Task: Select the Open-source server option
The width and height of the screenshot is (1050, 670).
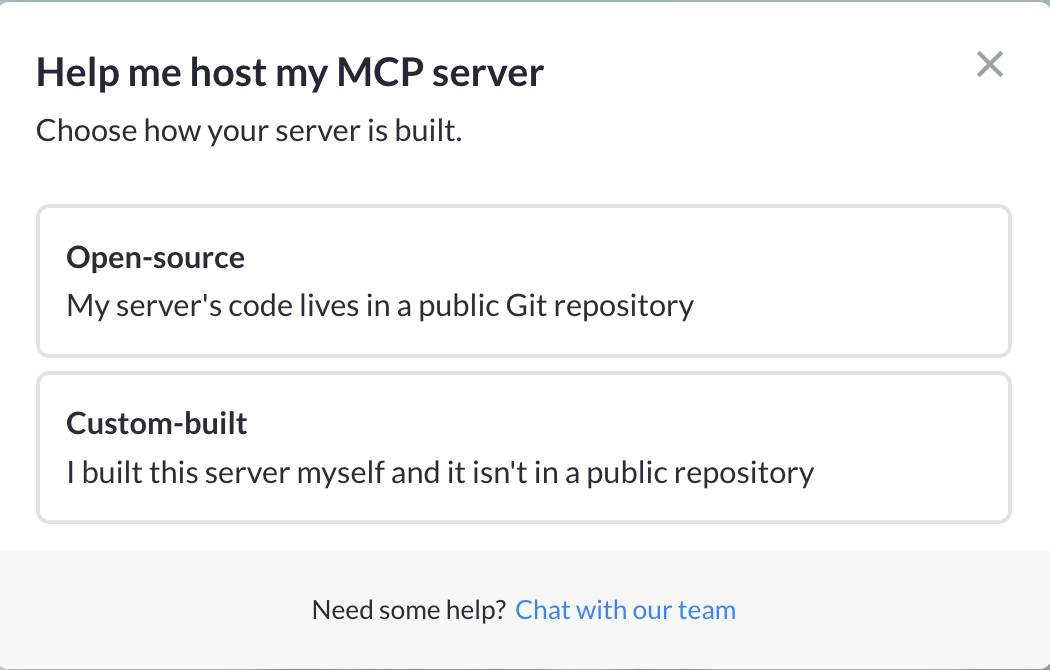Action: 524,281
